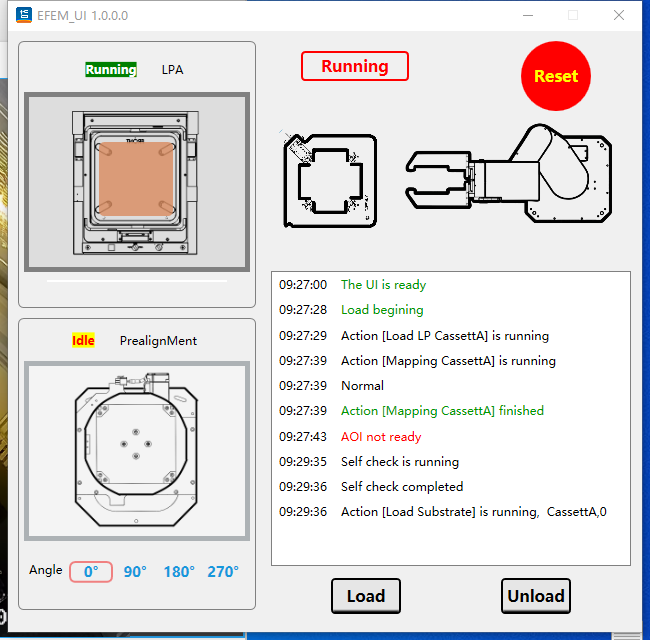
Task: Click log entry 'Self check is running'
Action: 400,462
